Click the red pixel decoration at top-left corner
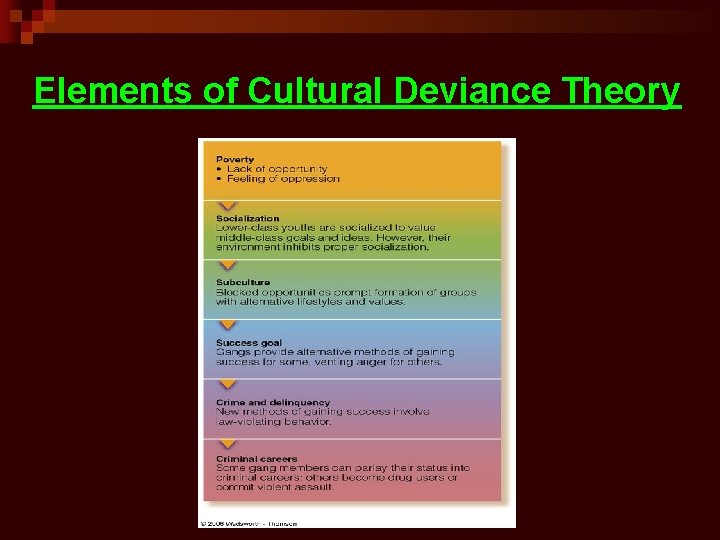Screen dimensions: 720x540 tap(28, 21)
